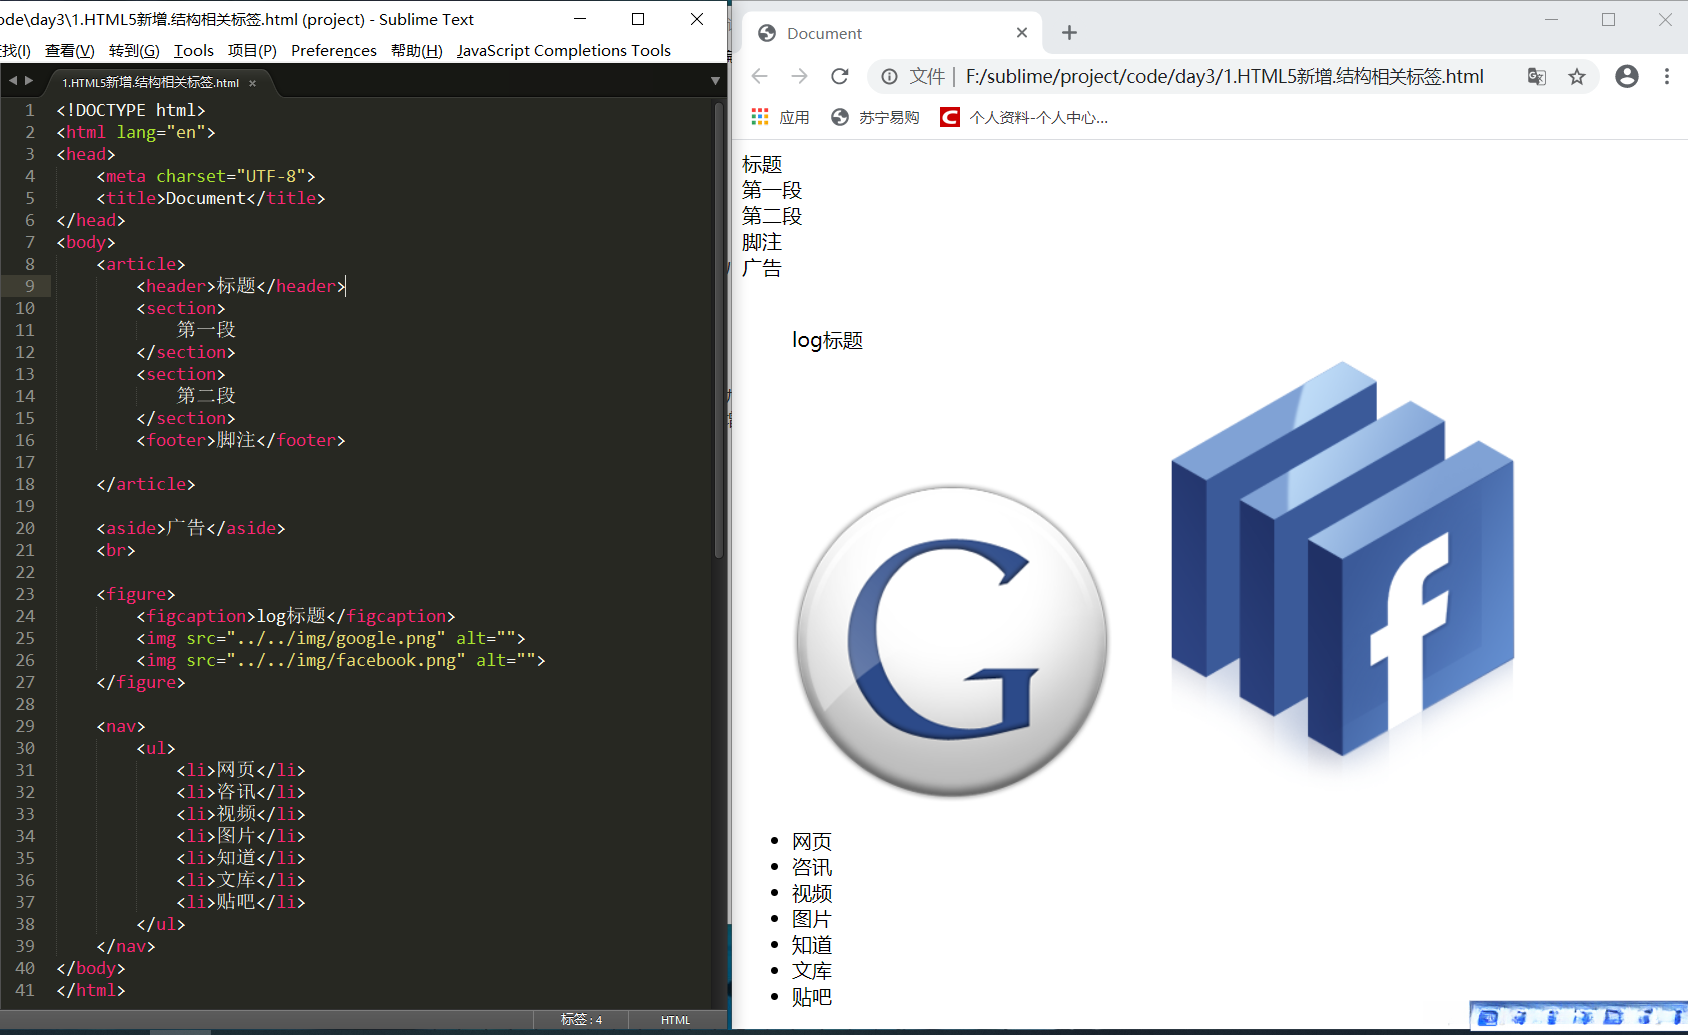Open the 苏宁易购 bookmark

click(x=875, y=117)
